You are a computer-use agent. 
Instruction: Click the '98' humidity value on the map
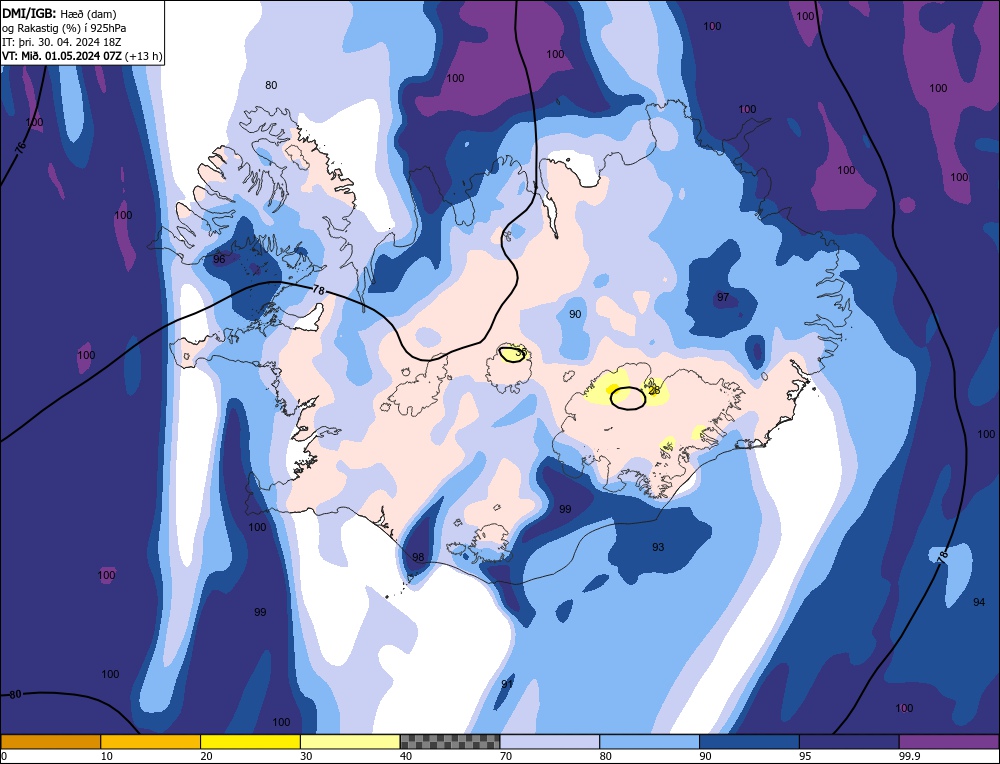tap(418, 557)
